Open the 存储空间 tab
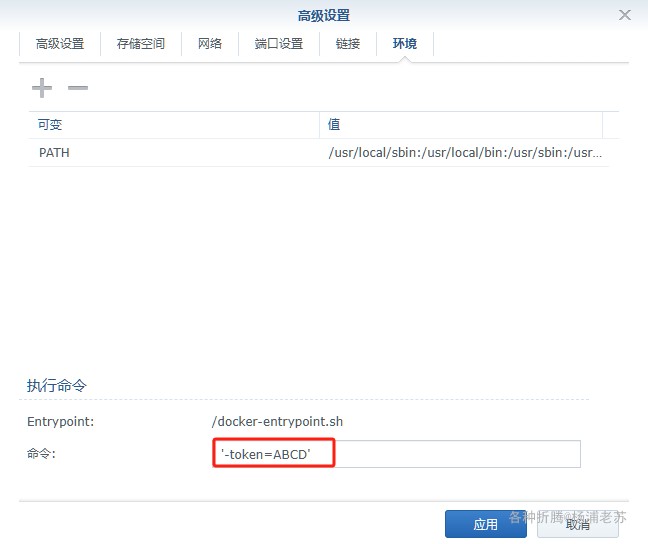The height and width of the screenshot is (544, 648). pyautogui.click(x=141, y=44)
